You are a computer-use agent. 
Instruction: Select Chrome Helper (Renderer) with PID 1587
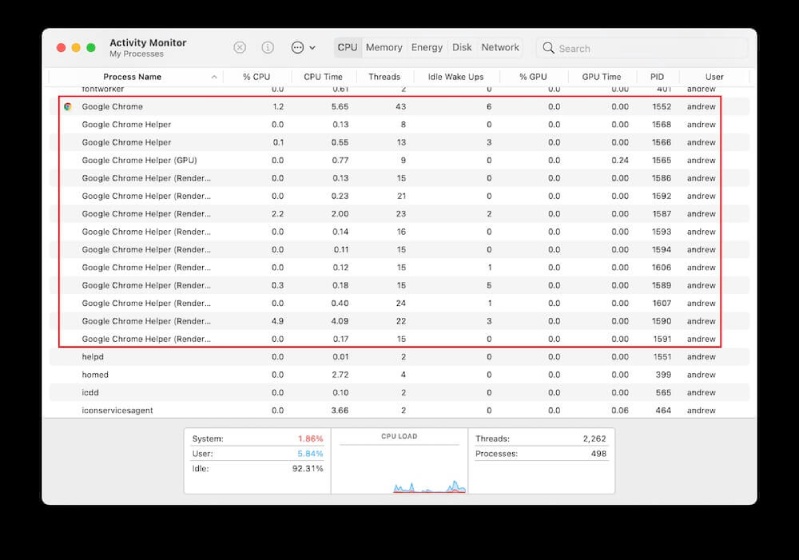[399, 214]
